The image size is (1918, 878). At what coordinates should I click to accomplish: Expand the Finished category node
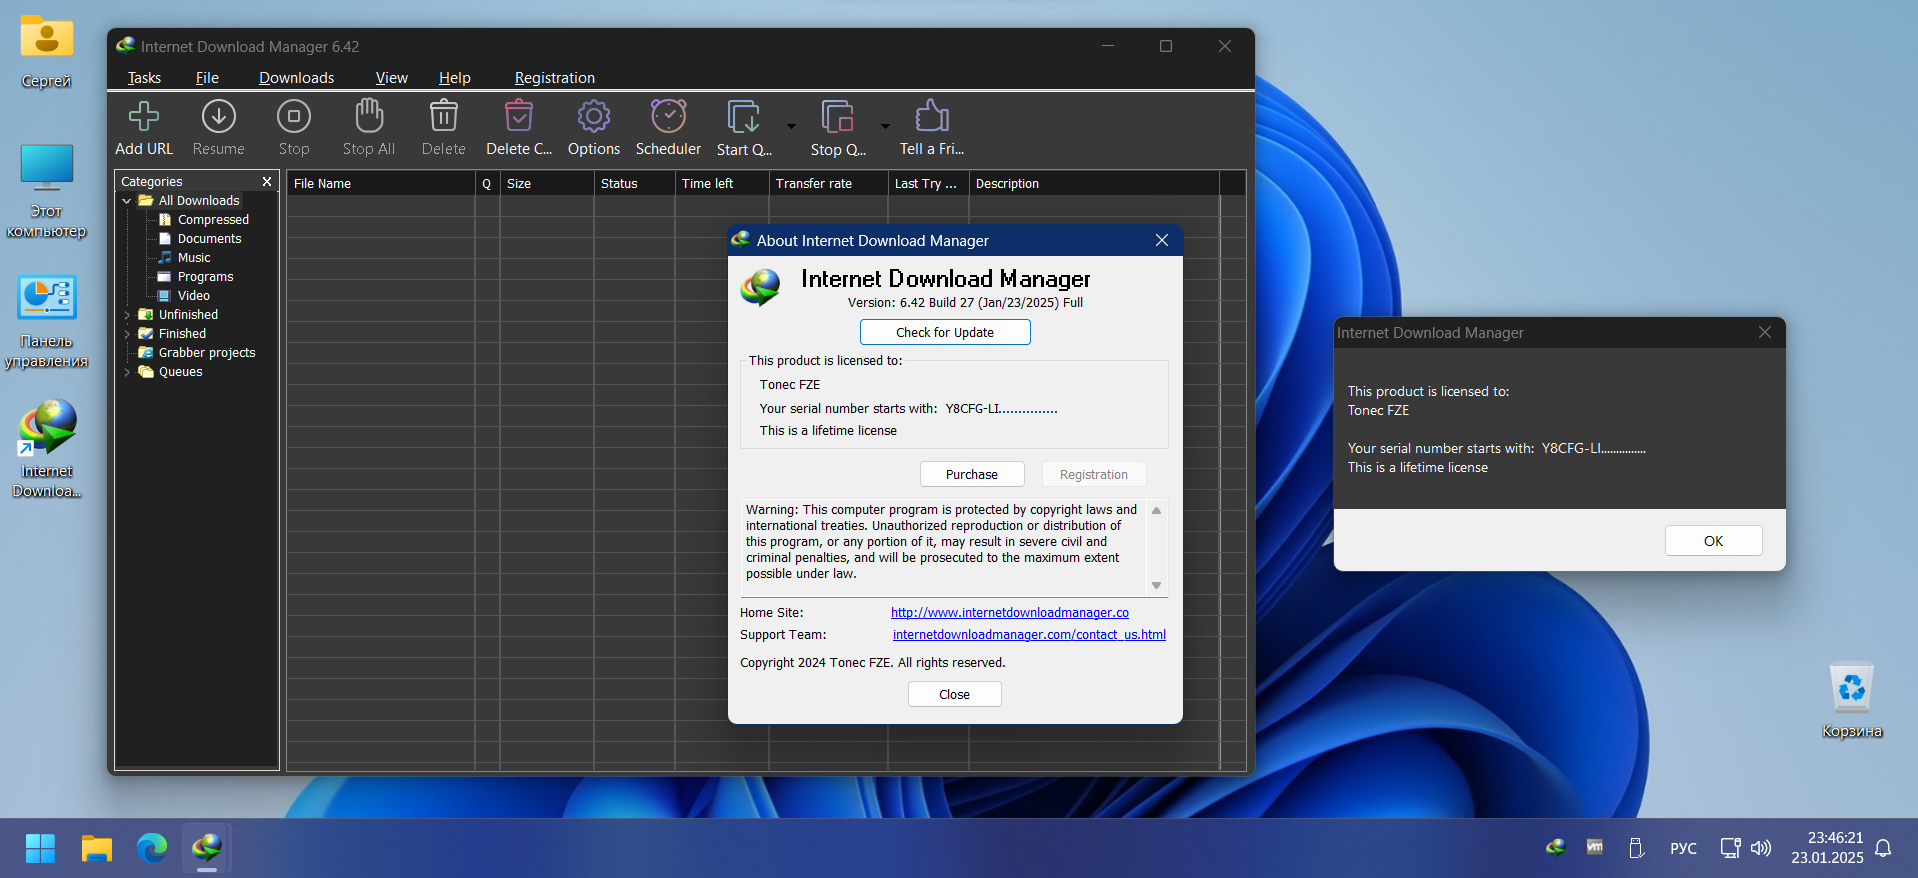127,334
